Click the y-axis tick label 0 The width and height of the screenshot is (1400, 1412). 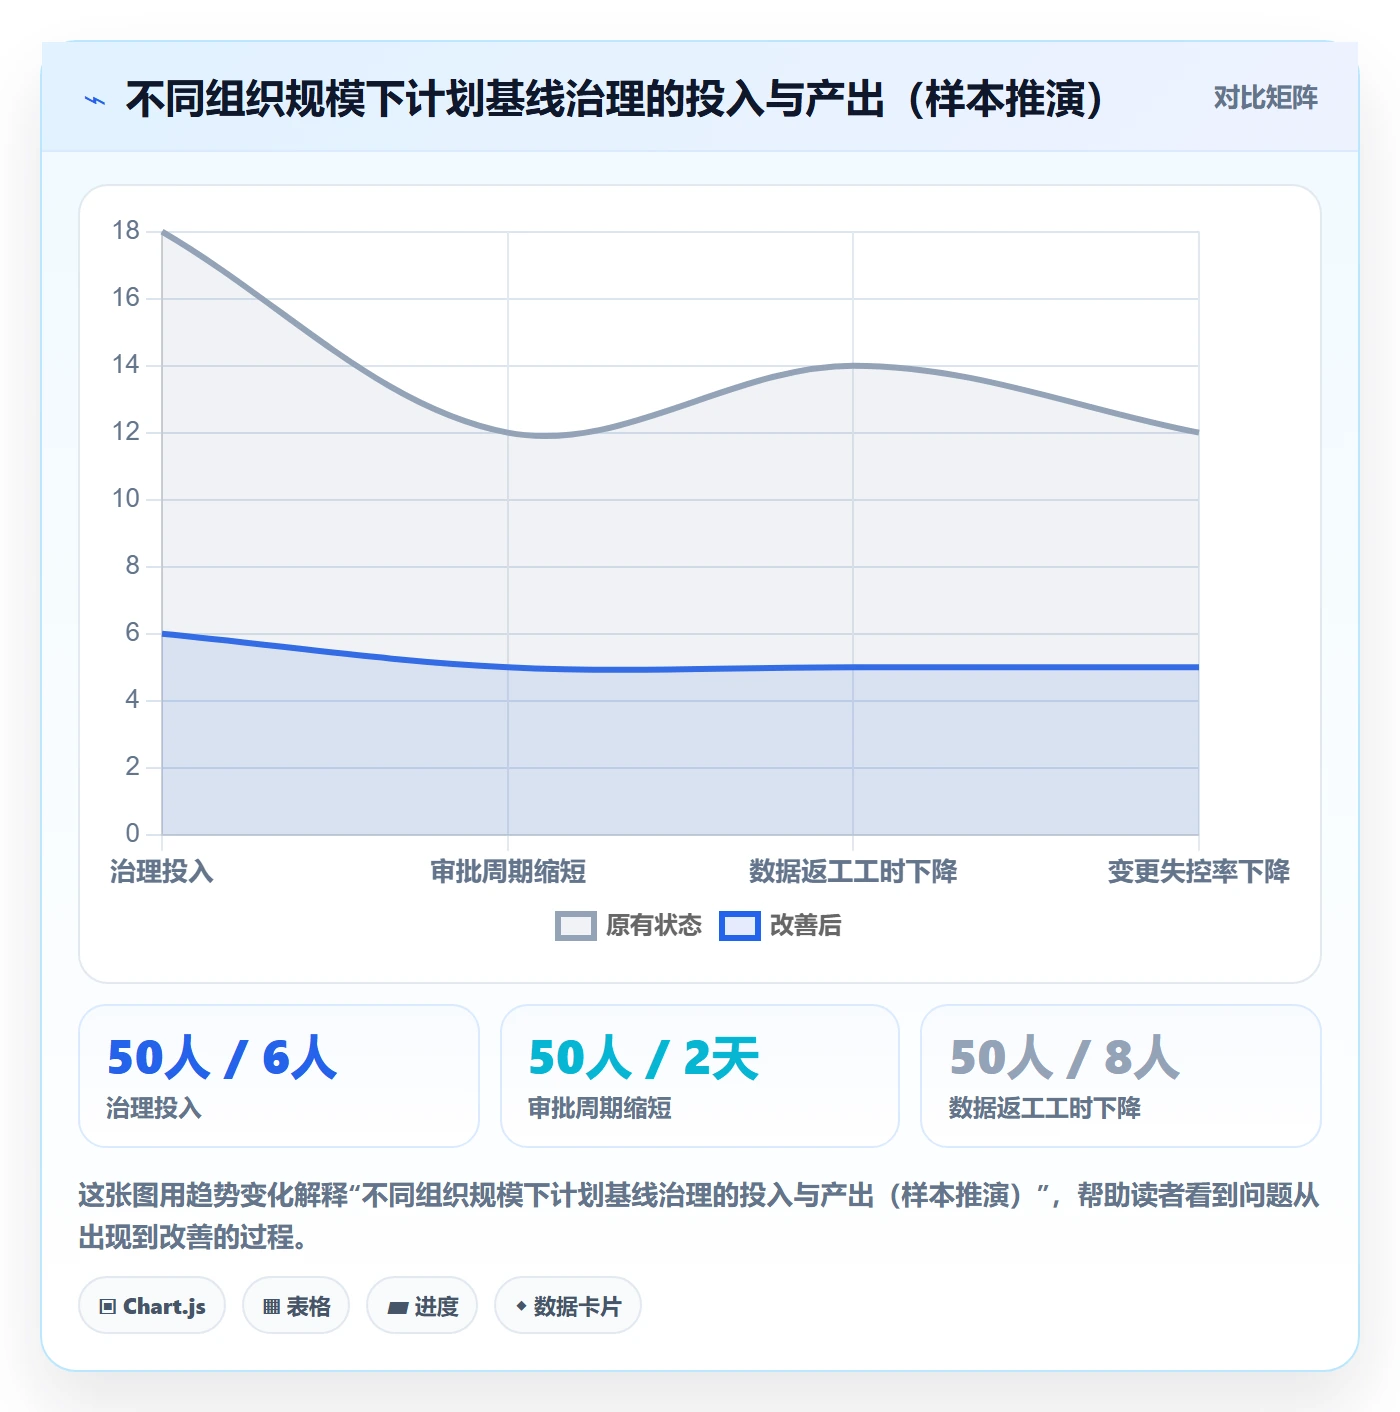pyautogui.click(x=132, y=833)
